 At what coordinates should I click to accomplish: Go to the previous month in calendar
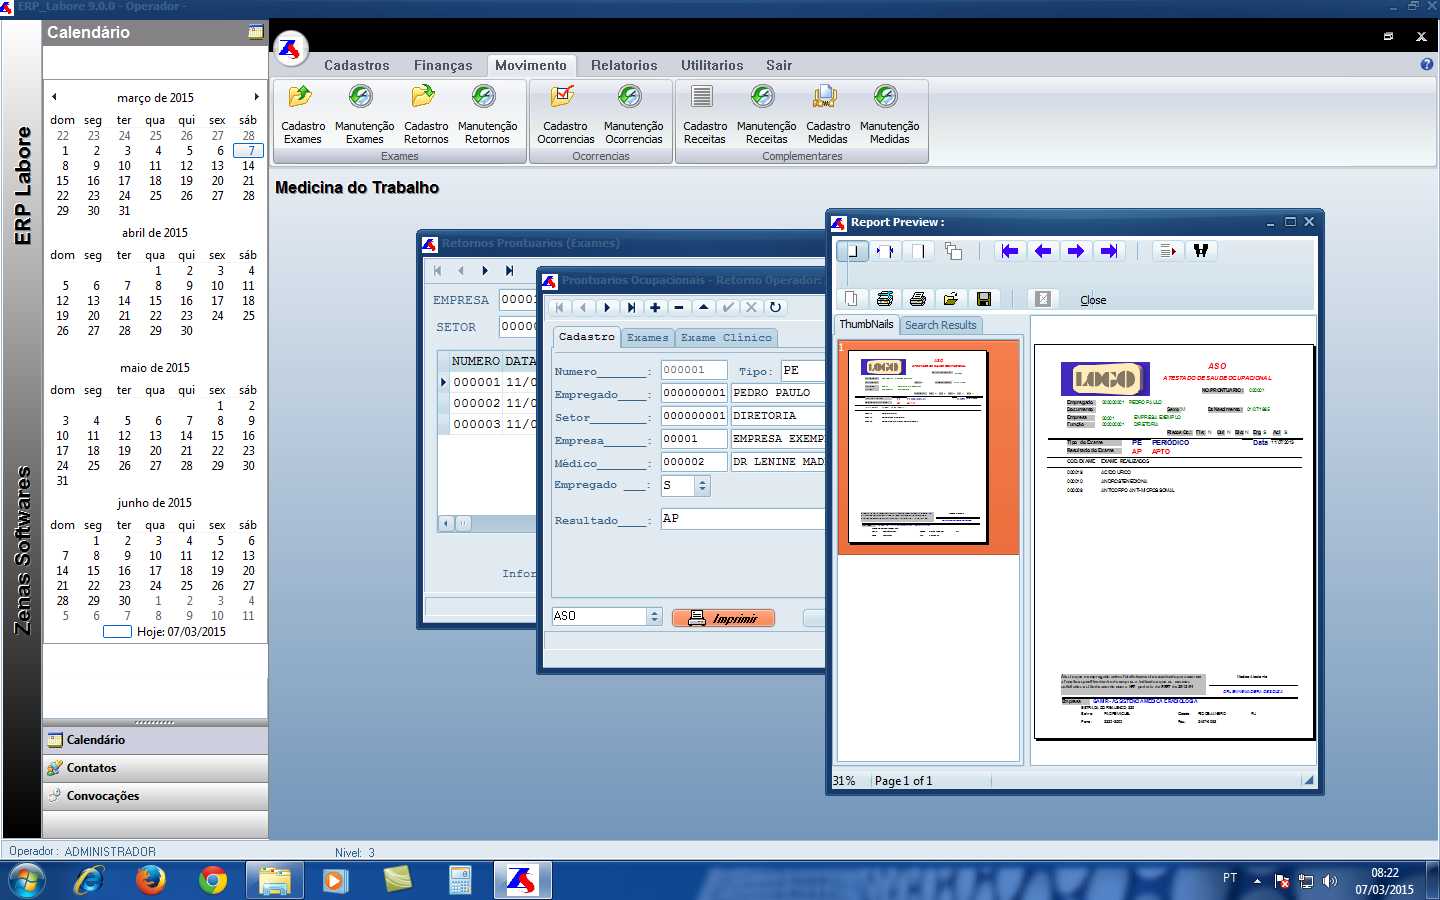click(54, 97)
